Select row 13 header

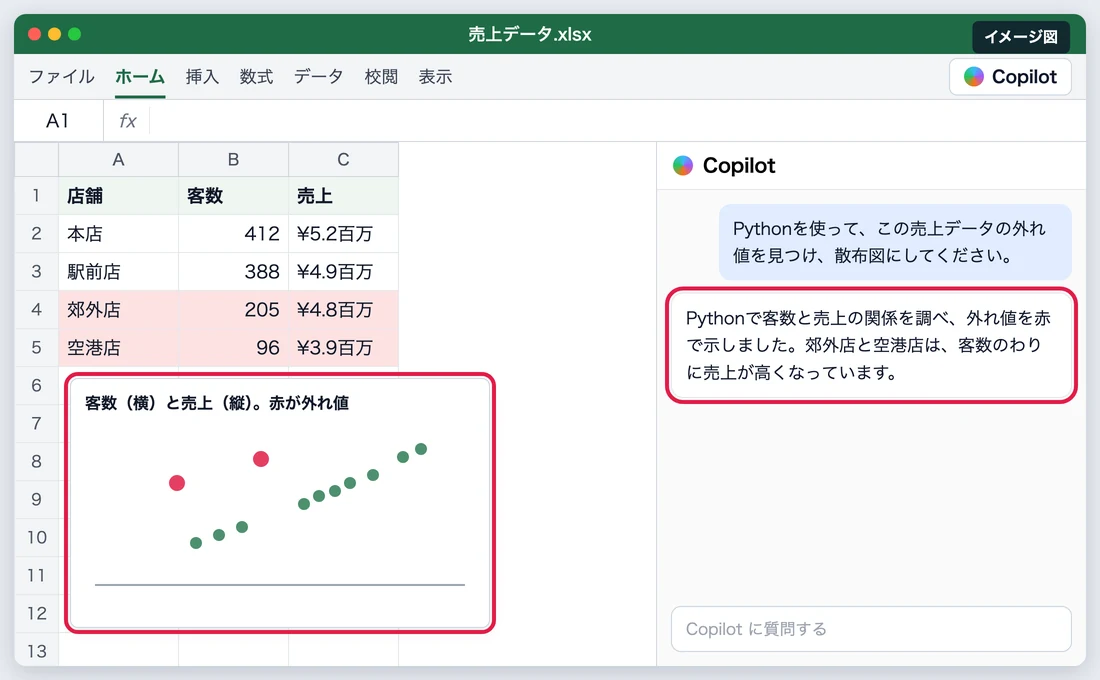36,651
